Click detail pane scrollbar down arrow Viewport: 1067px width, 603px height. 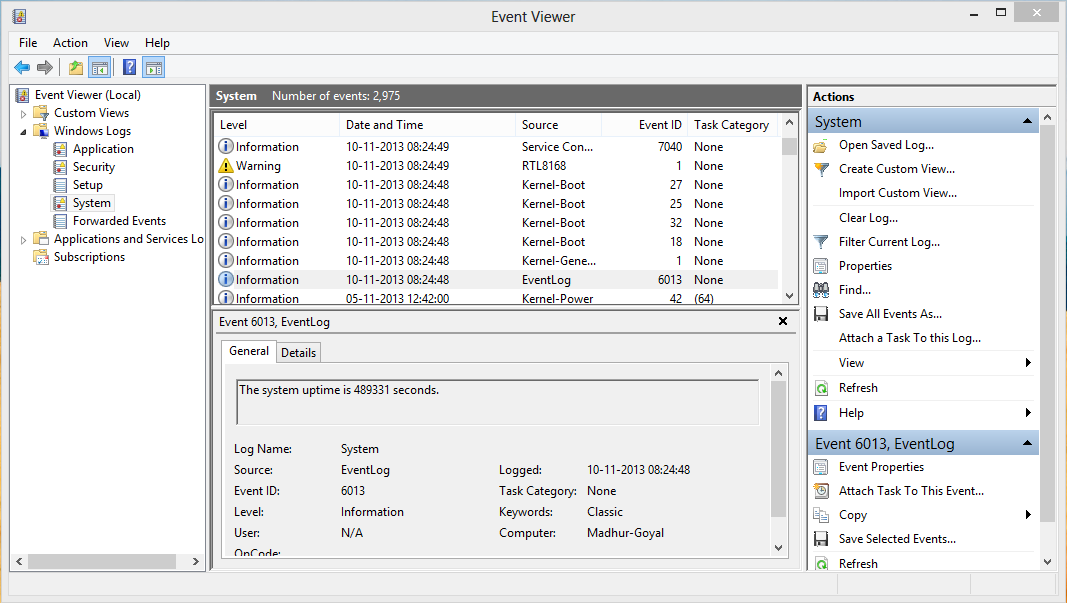(x=778, y=548)
